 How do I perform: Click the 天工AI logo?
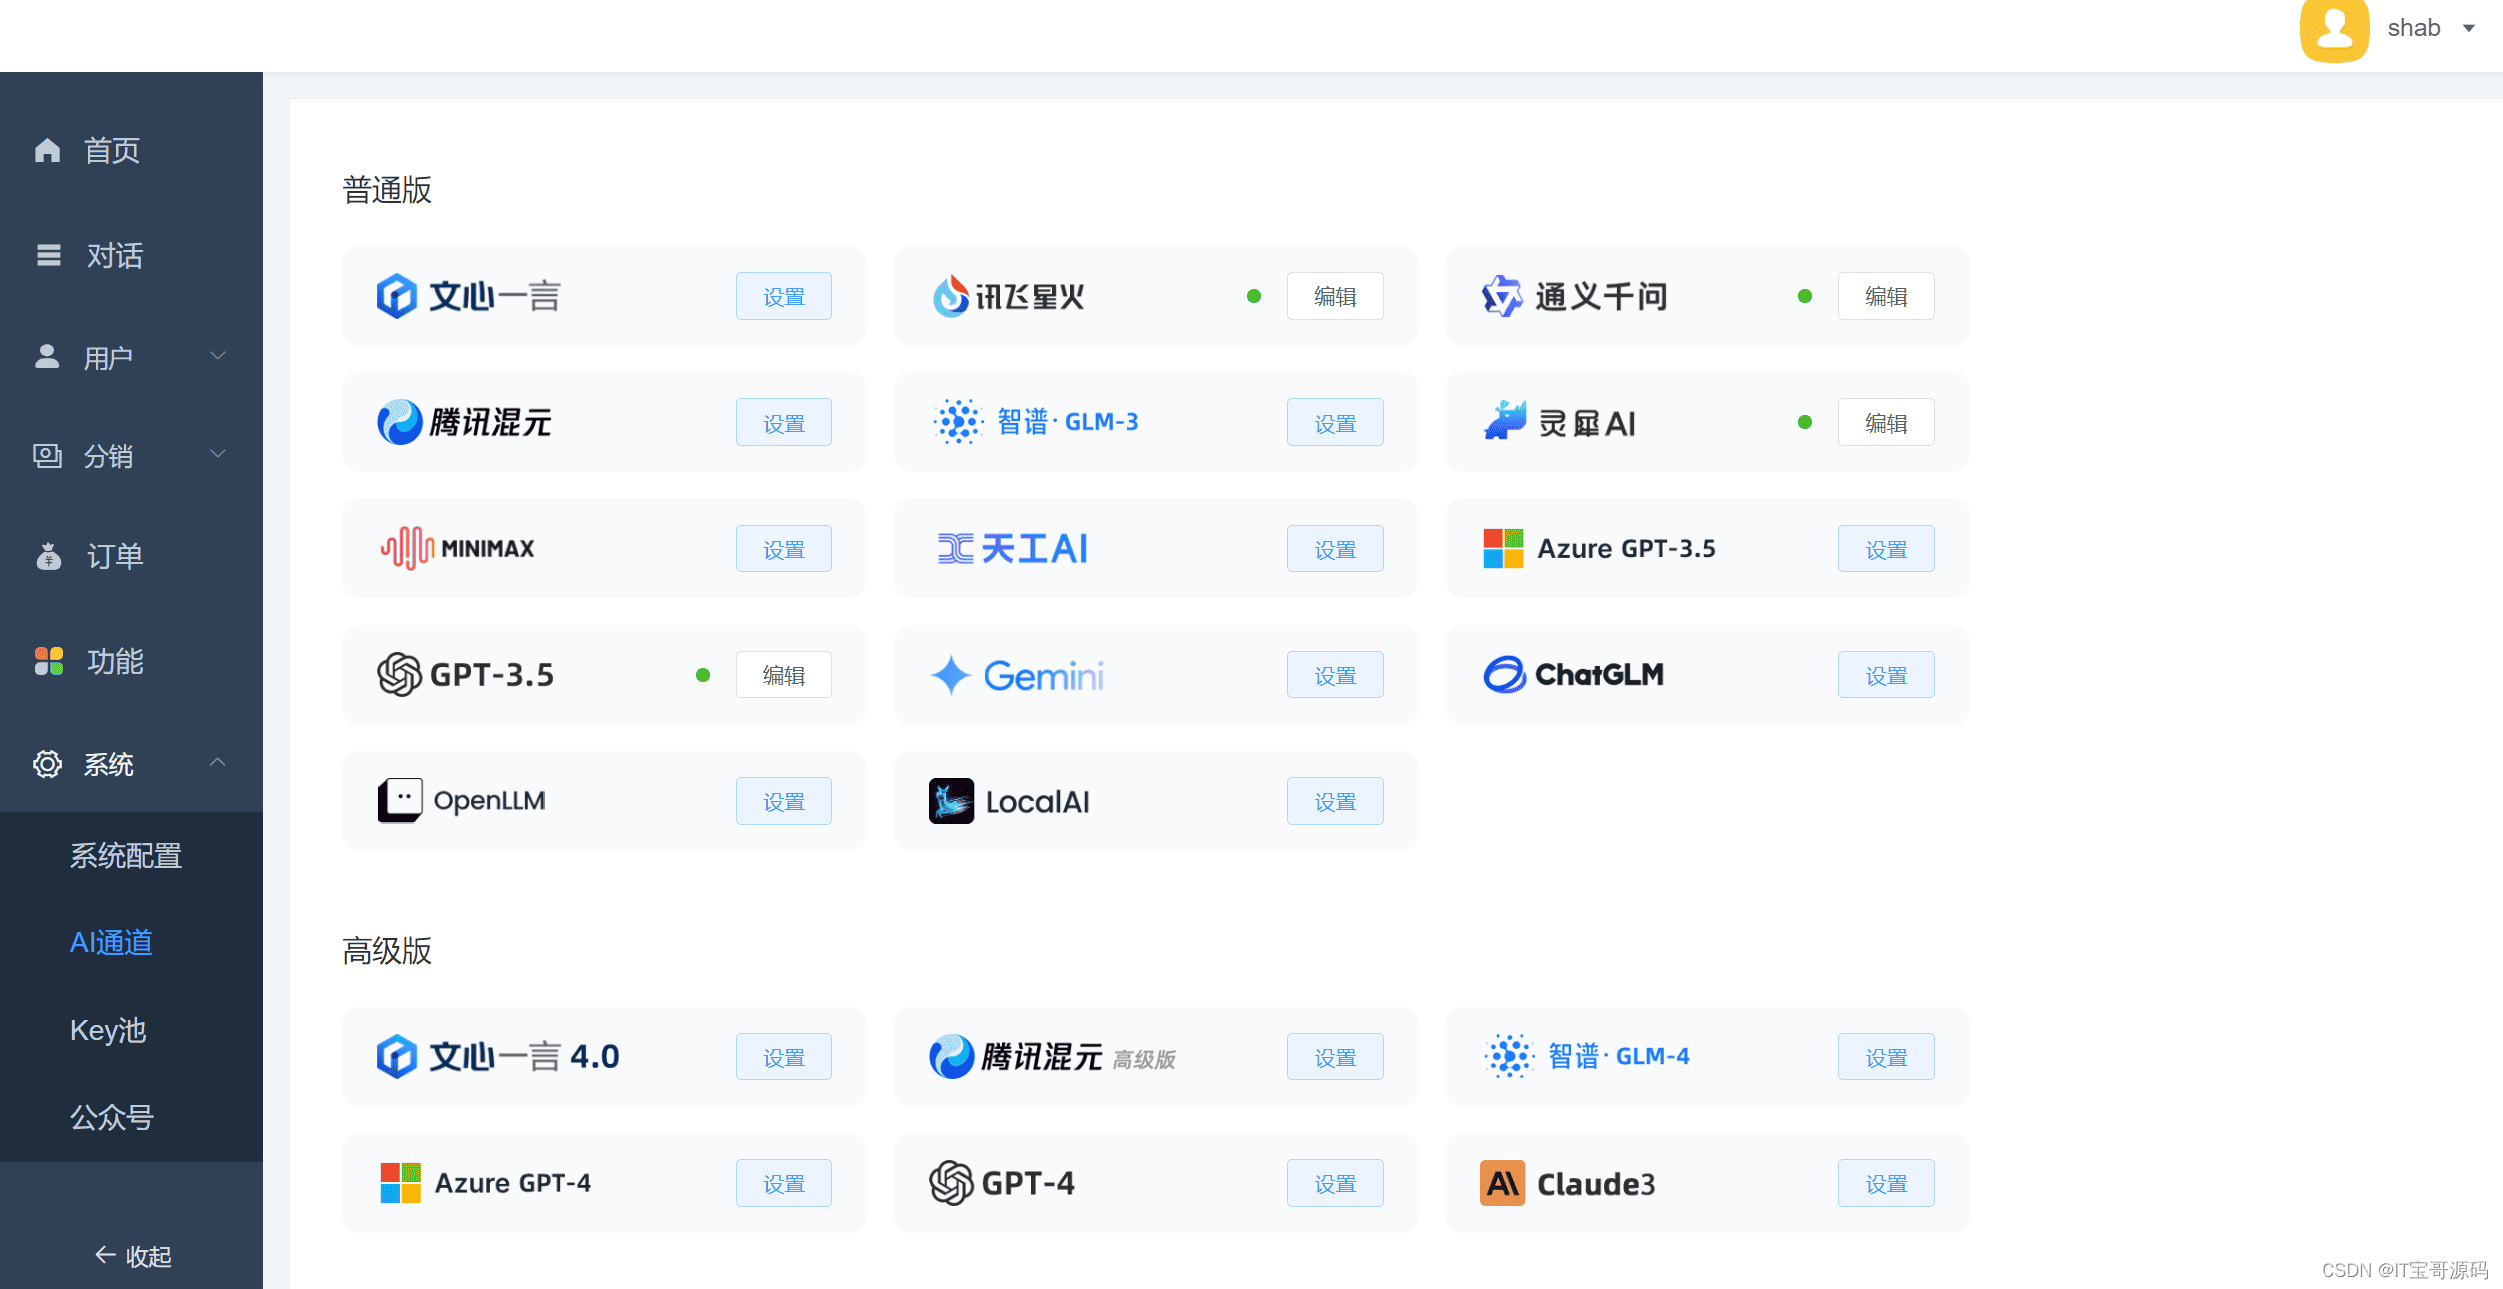point(955,548)
